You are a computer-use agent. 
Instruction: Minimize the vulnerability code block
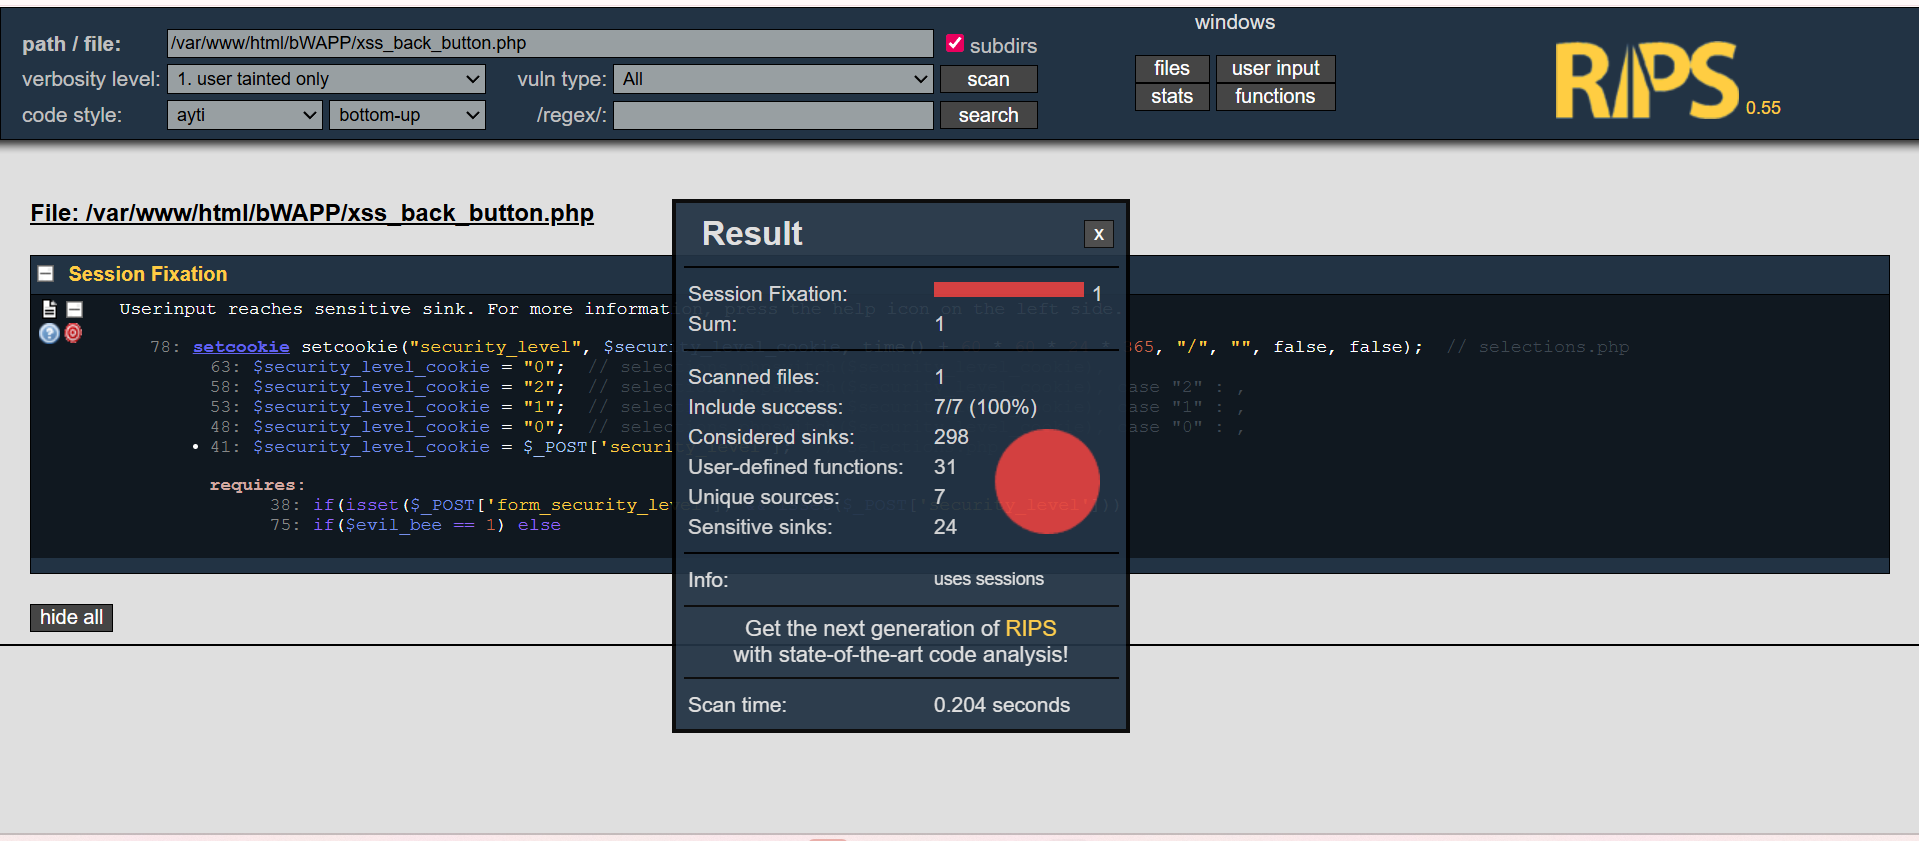(75, 310)
